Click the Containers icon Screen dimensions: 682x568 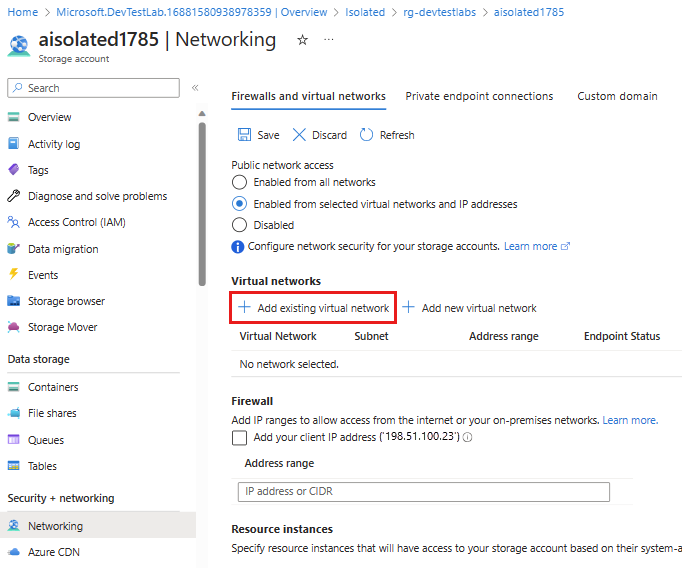13,387
